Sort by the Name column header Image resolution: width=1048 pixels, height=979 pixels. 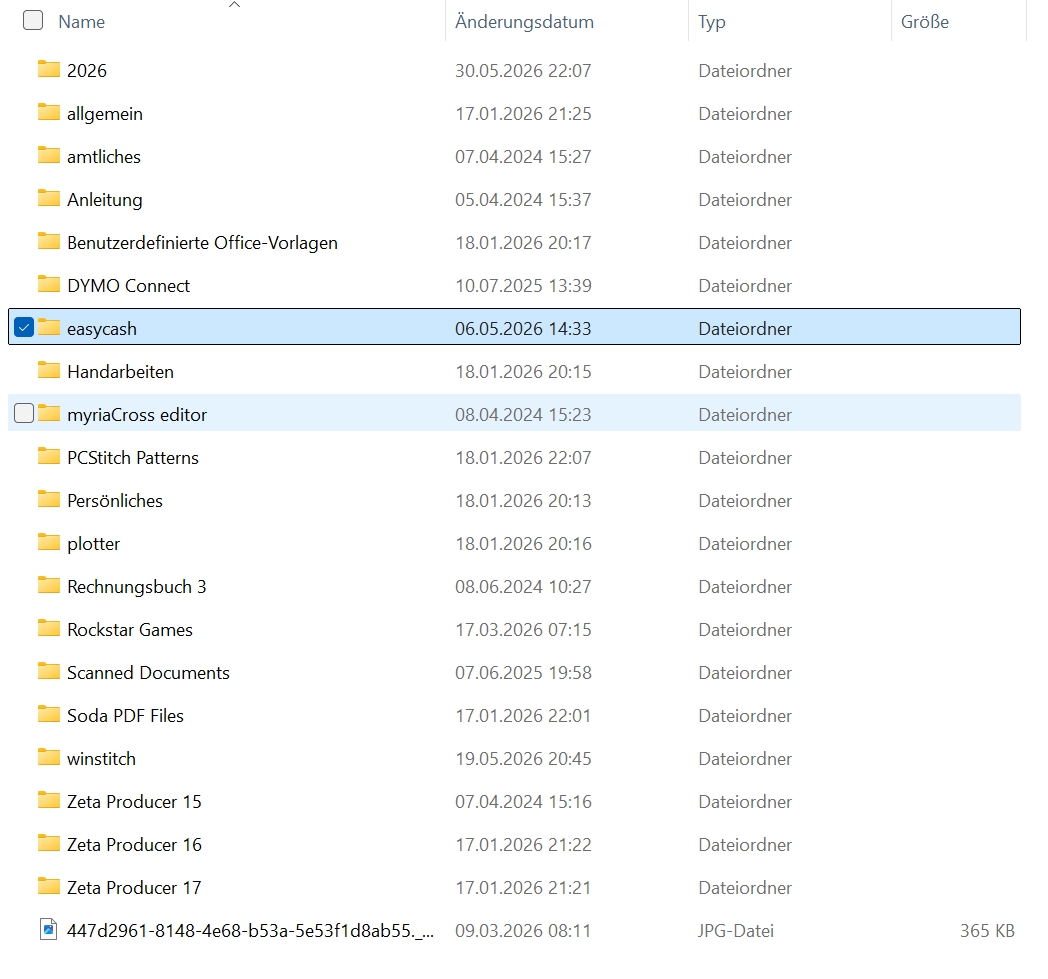[82, 22]
